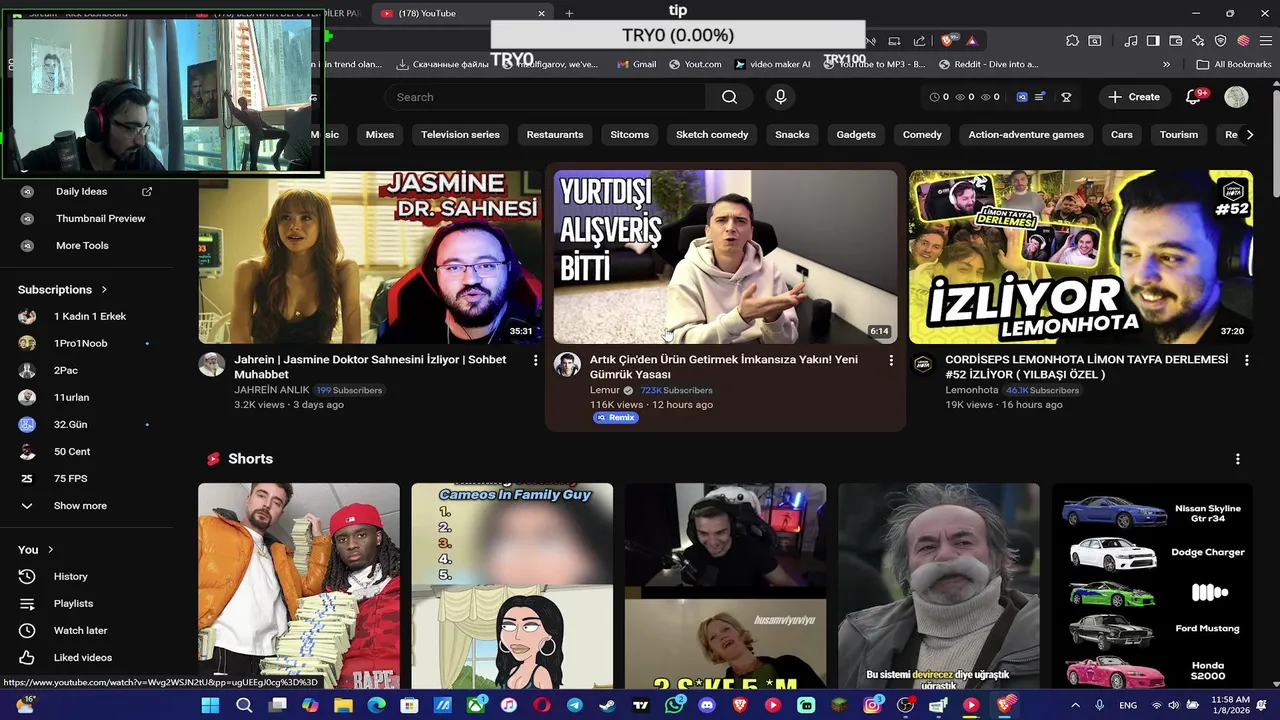Show hidden system tray icons chevron

click(x=1075, y=705)
